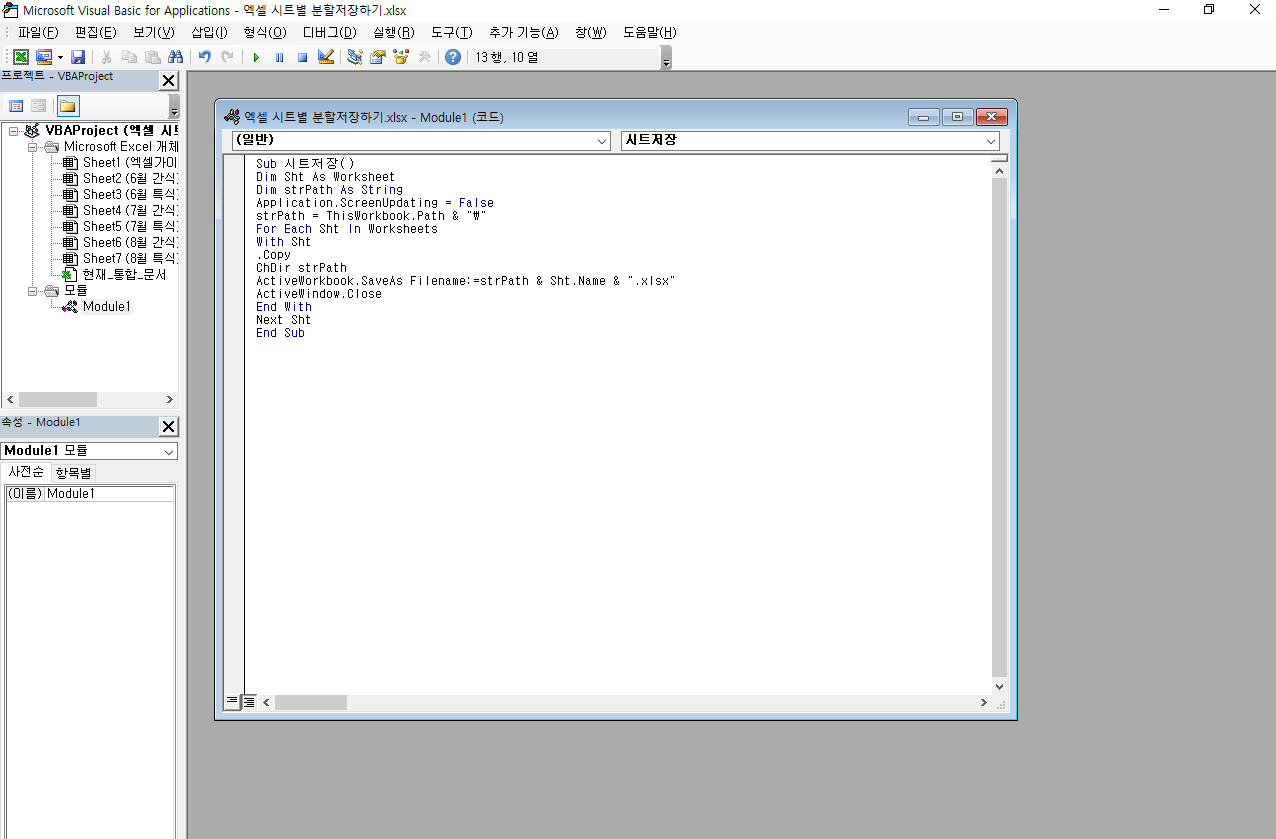Open the Object Browser icon
1276x839 pixels.
coord(401,57)
